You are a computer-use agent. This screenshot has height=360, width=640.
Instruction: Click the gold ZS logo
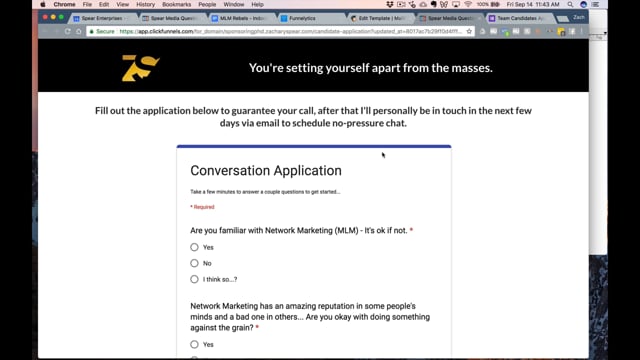[140, 68]
